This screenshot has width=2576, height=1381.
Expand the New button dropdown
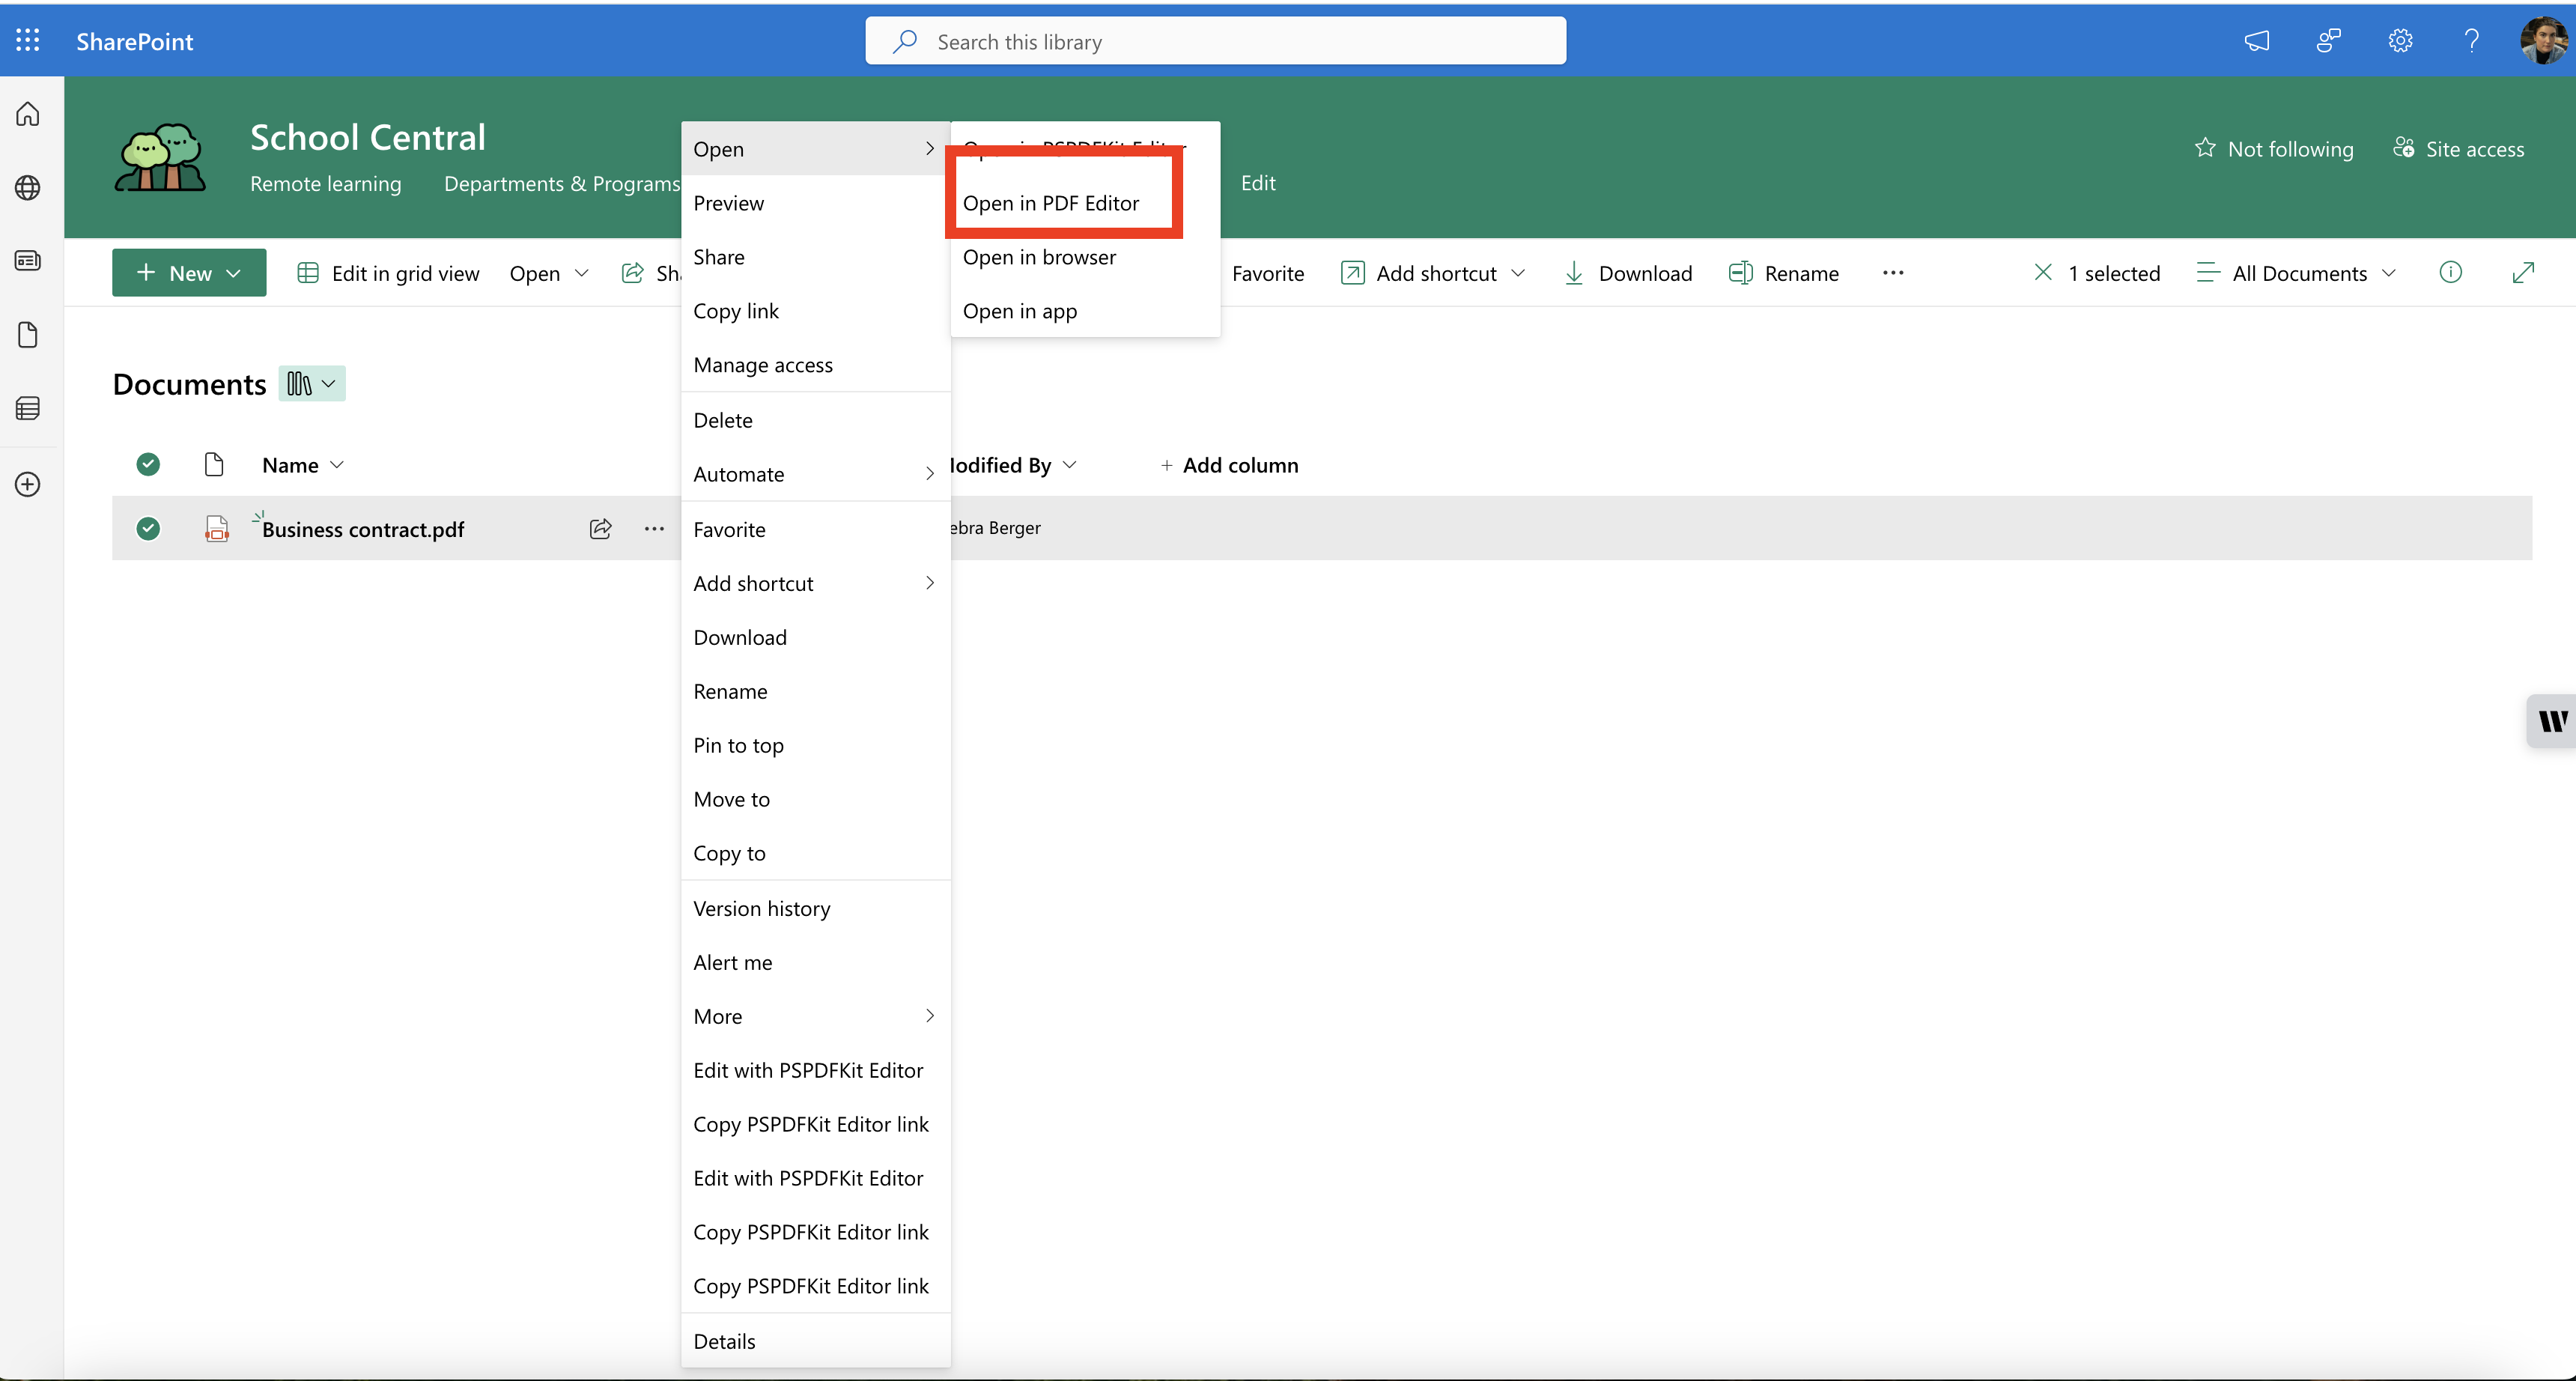pyautogui.click(x=233, y=272)
